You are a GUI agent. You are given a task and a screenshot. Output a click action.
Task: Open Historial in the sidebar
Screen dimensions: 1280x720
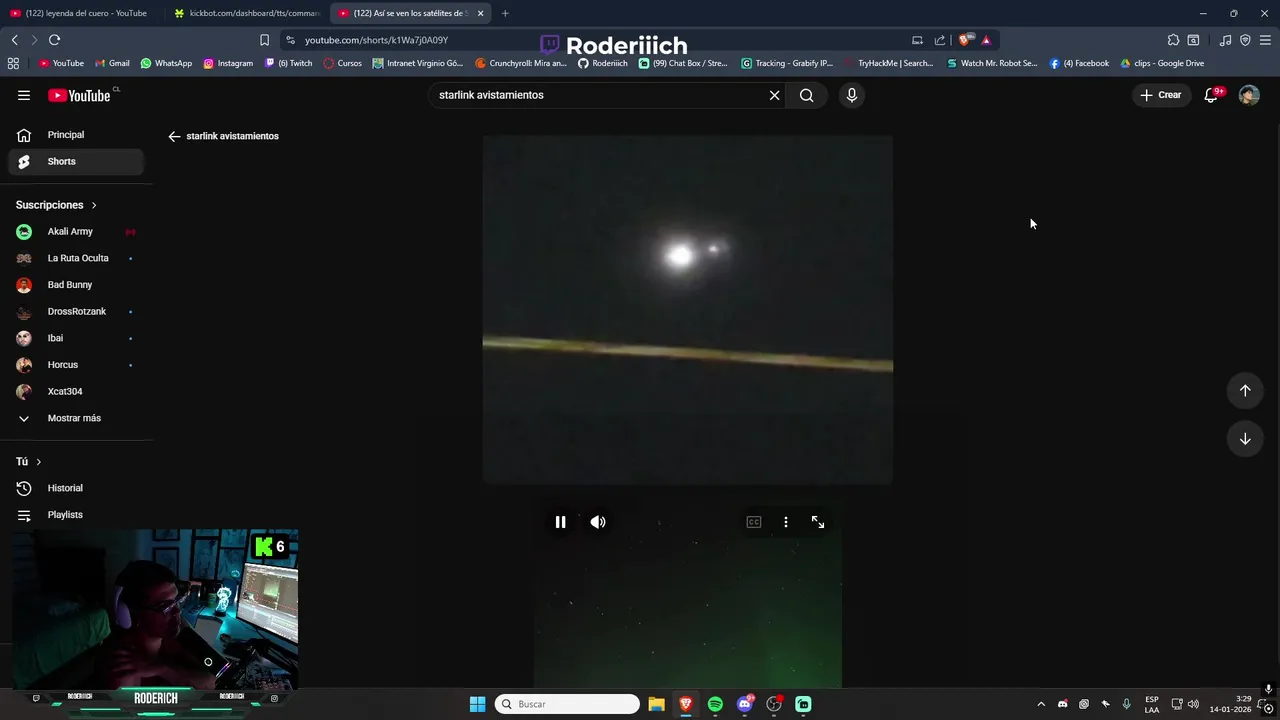(76, 488)
